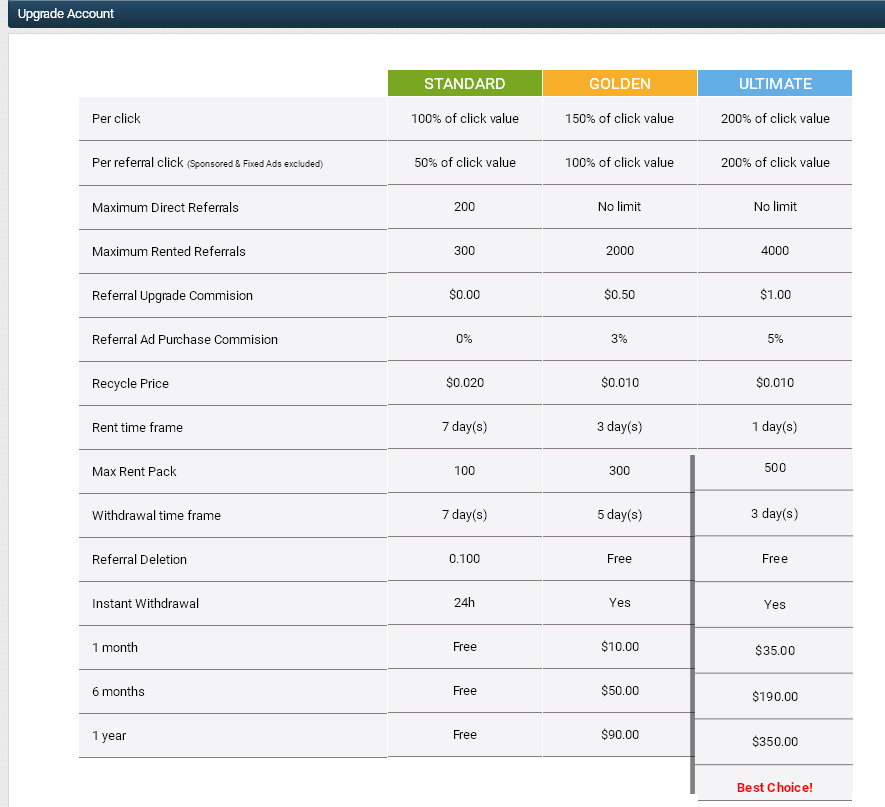Click the '$1.00' upgrade commission value
Image resolution: width=885 pixels, height=807 pixels.
(x=775, y=295)
